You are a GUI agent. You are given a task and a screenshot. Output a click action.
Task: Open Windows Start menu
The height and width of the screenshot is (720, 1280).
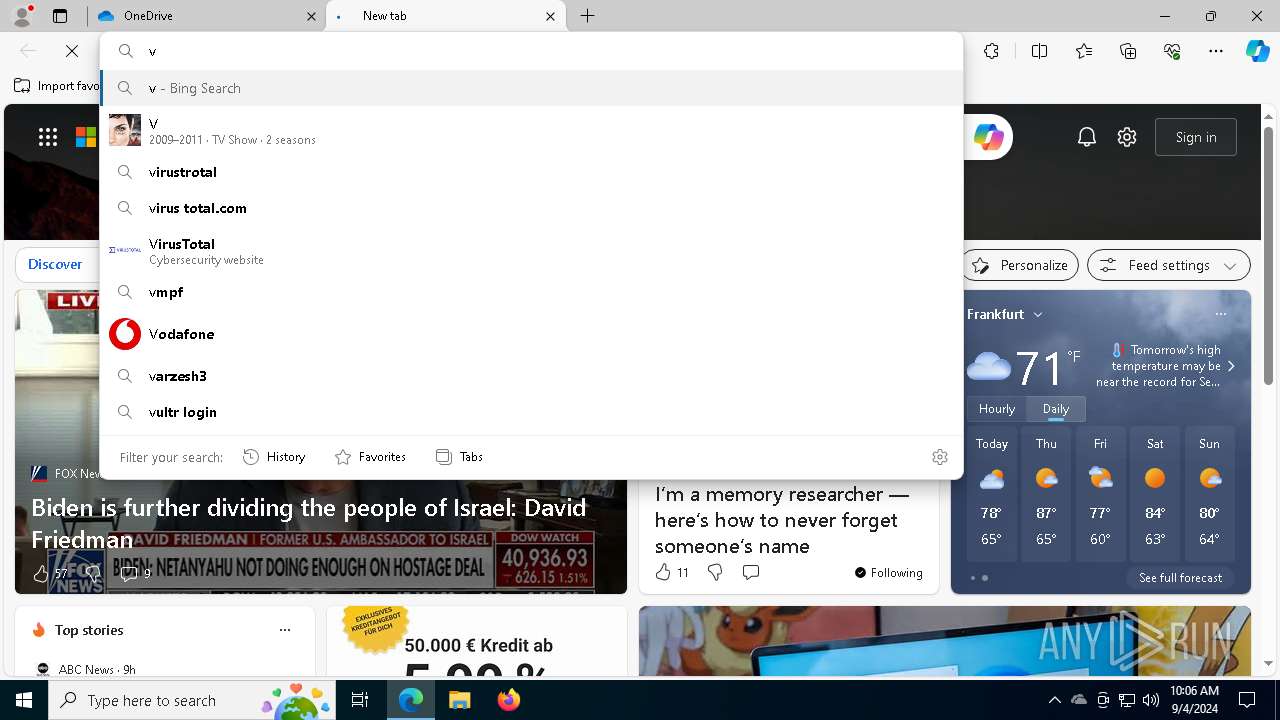pos(24,701)
